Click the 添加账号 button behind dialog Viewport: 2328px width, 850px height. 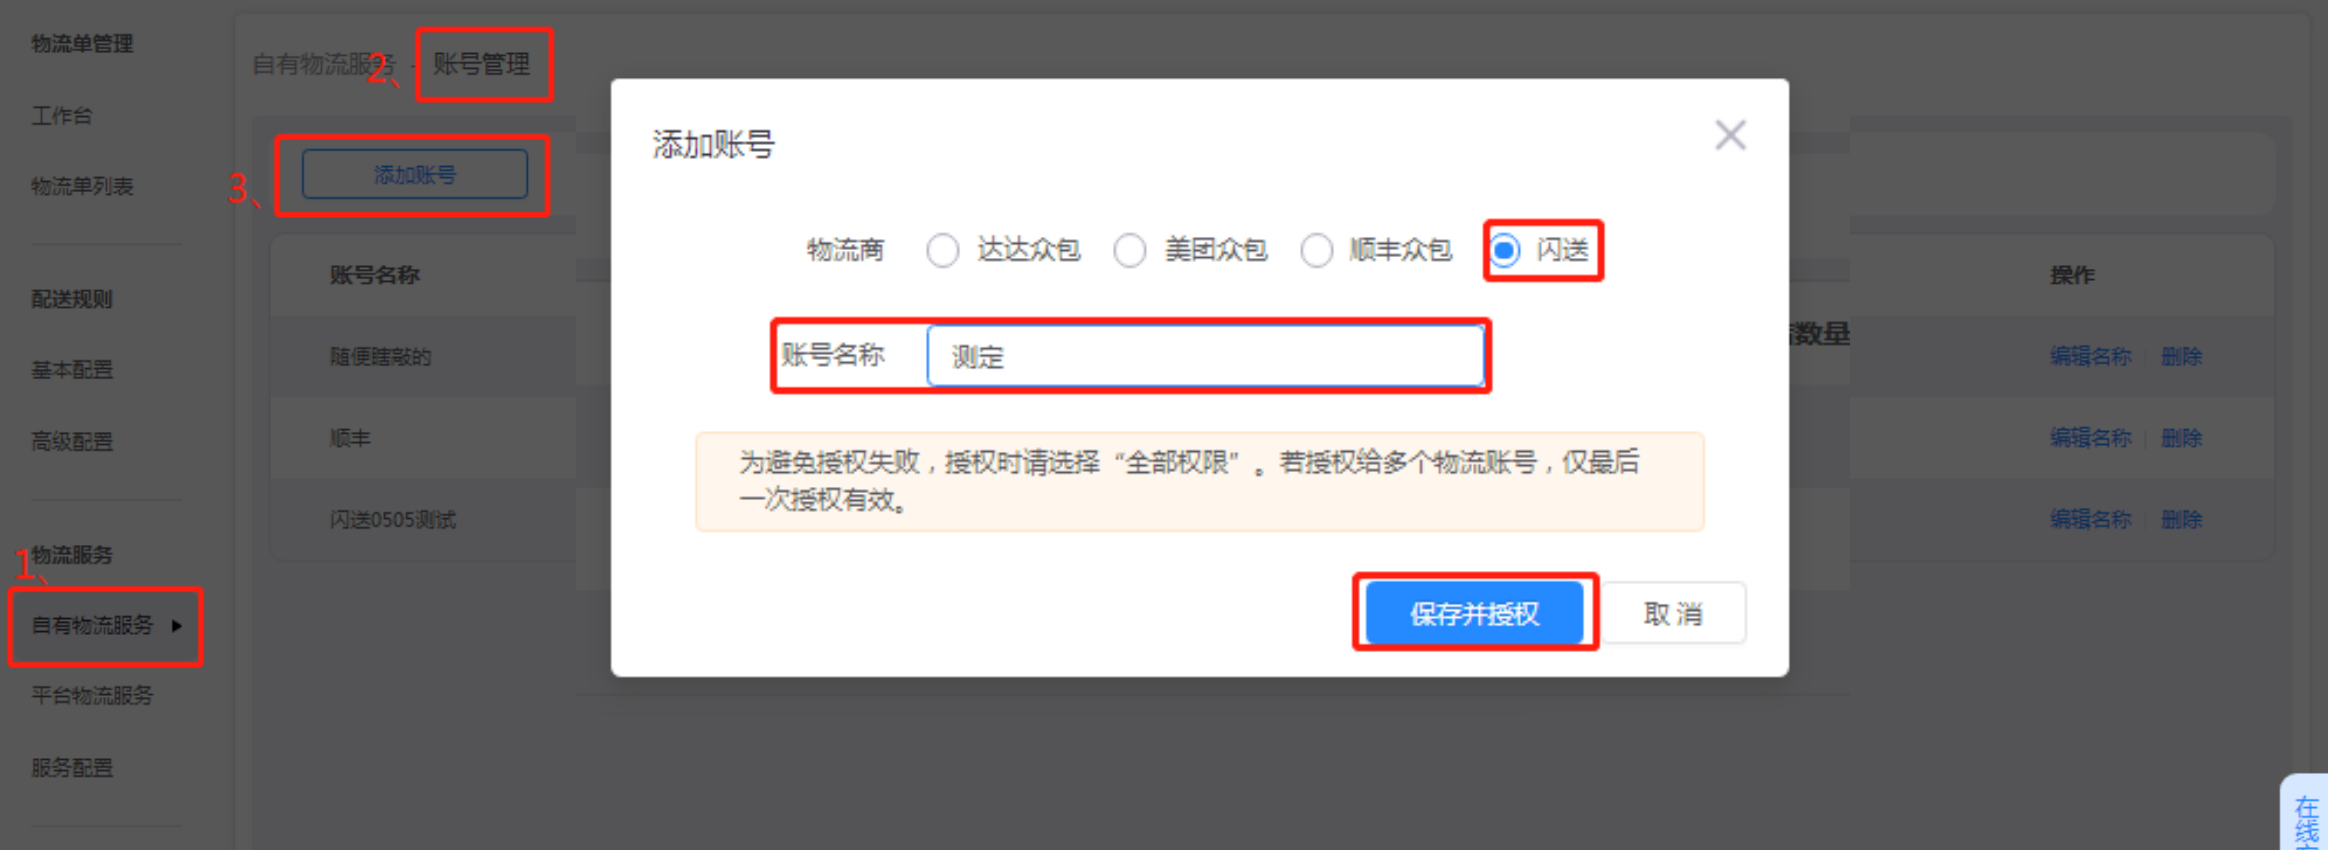click(x=415, y=175)
